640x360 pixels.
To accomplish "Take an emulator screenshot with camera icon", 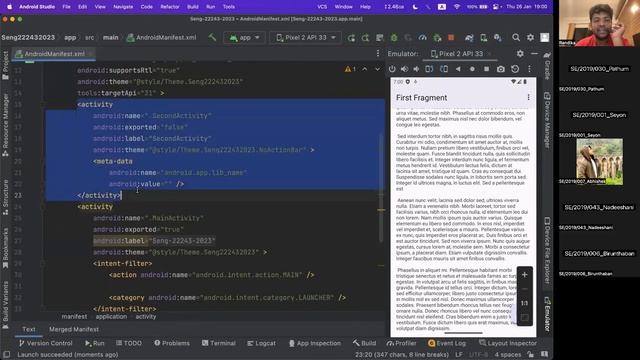I will [501, 69].
